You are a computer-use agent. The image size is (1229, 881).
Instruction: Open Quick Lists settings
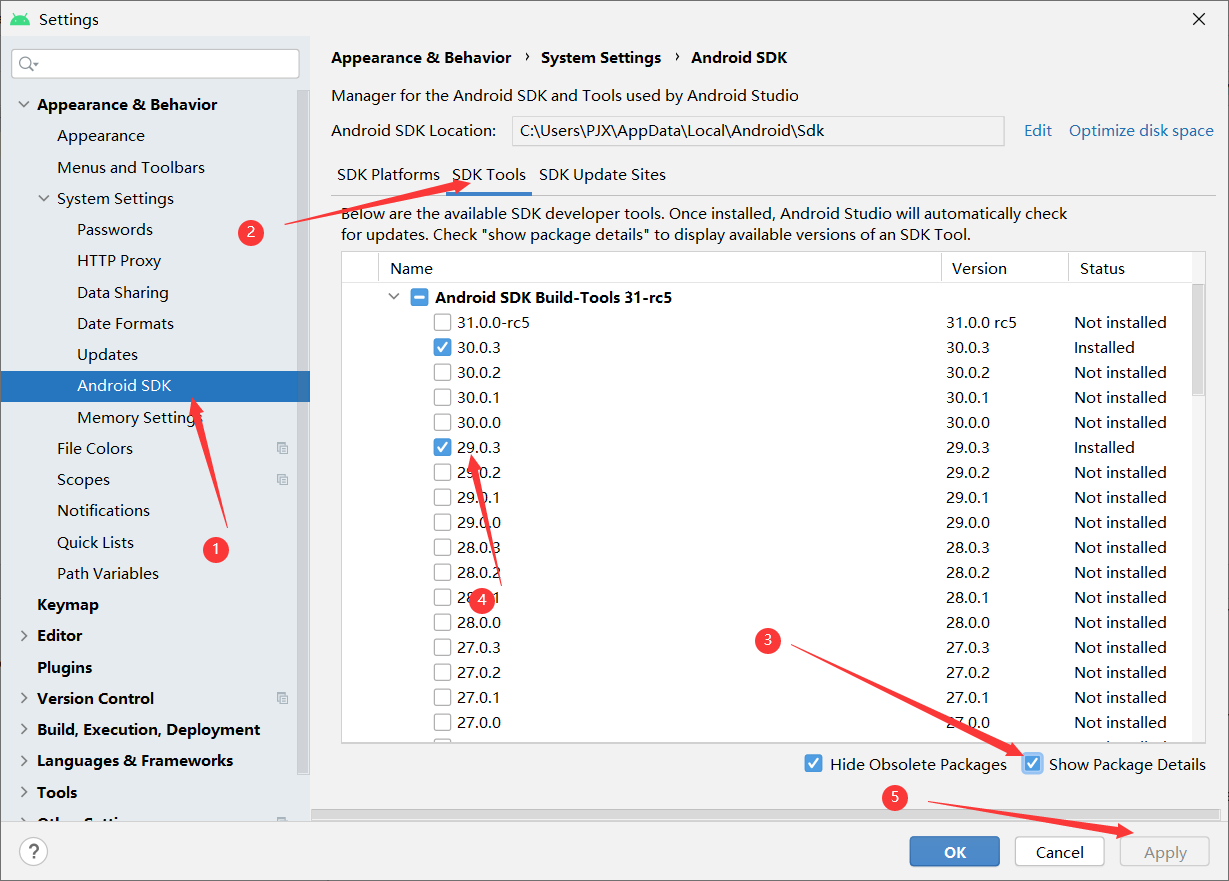[95, 543]
